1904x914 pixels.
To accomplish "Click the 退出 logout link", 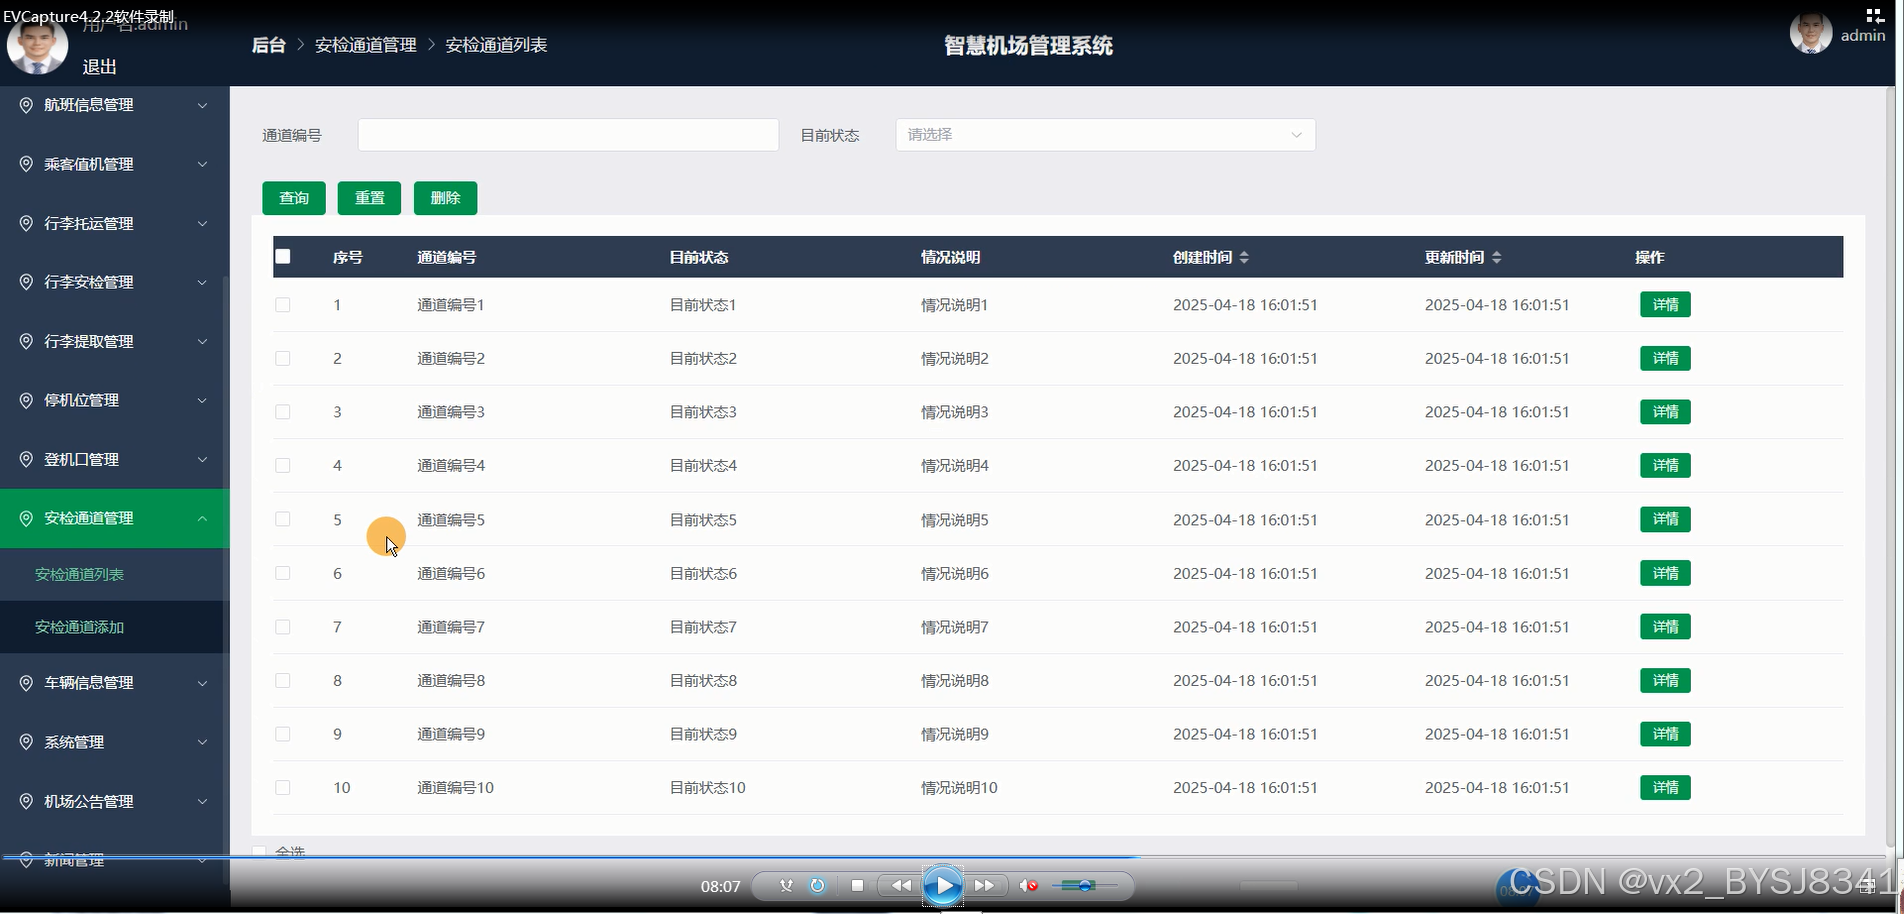I will 99,67.
